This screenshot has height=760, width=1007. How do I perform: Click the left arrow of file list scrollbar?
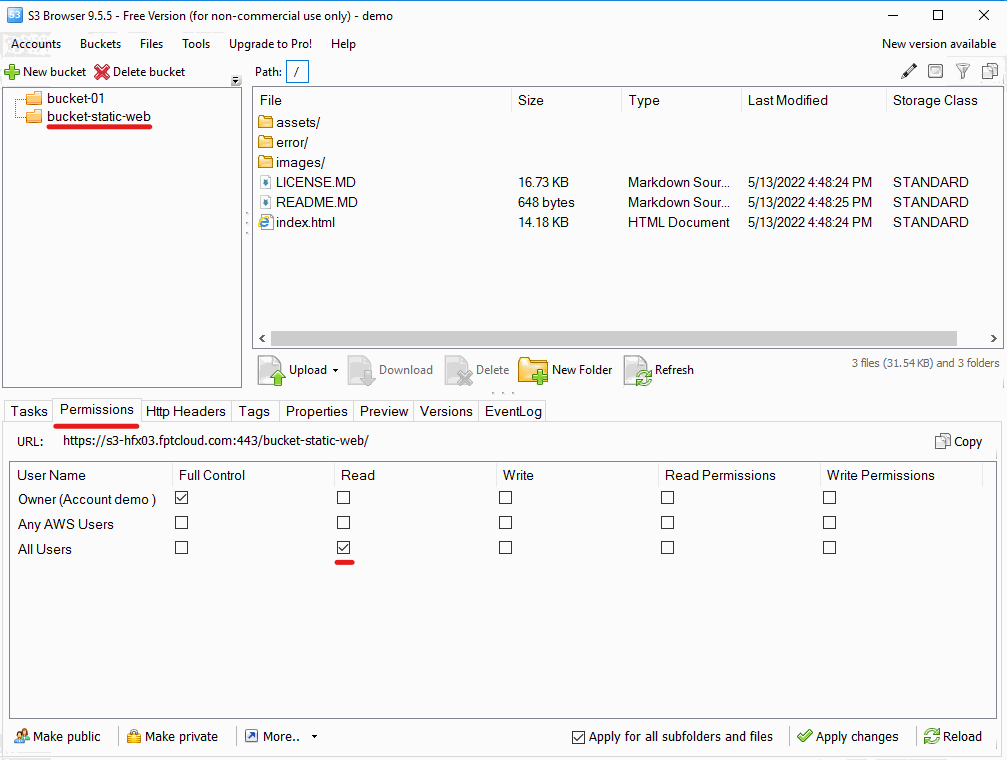click(262, 339)
